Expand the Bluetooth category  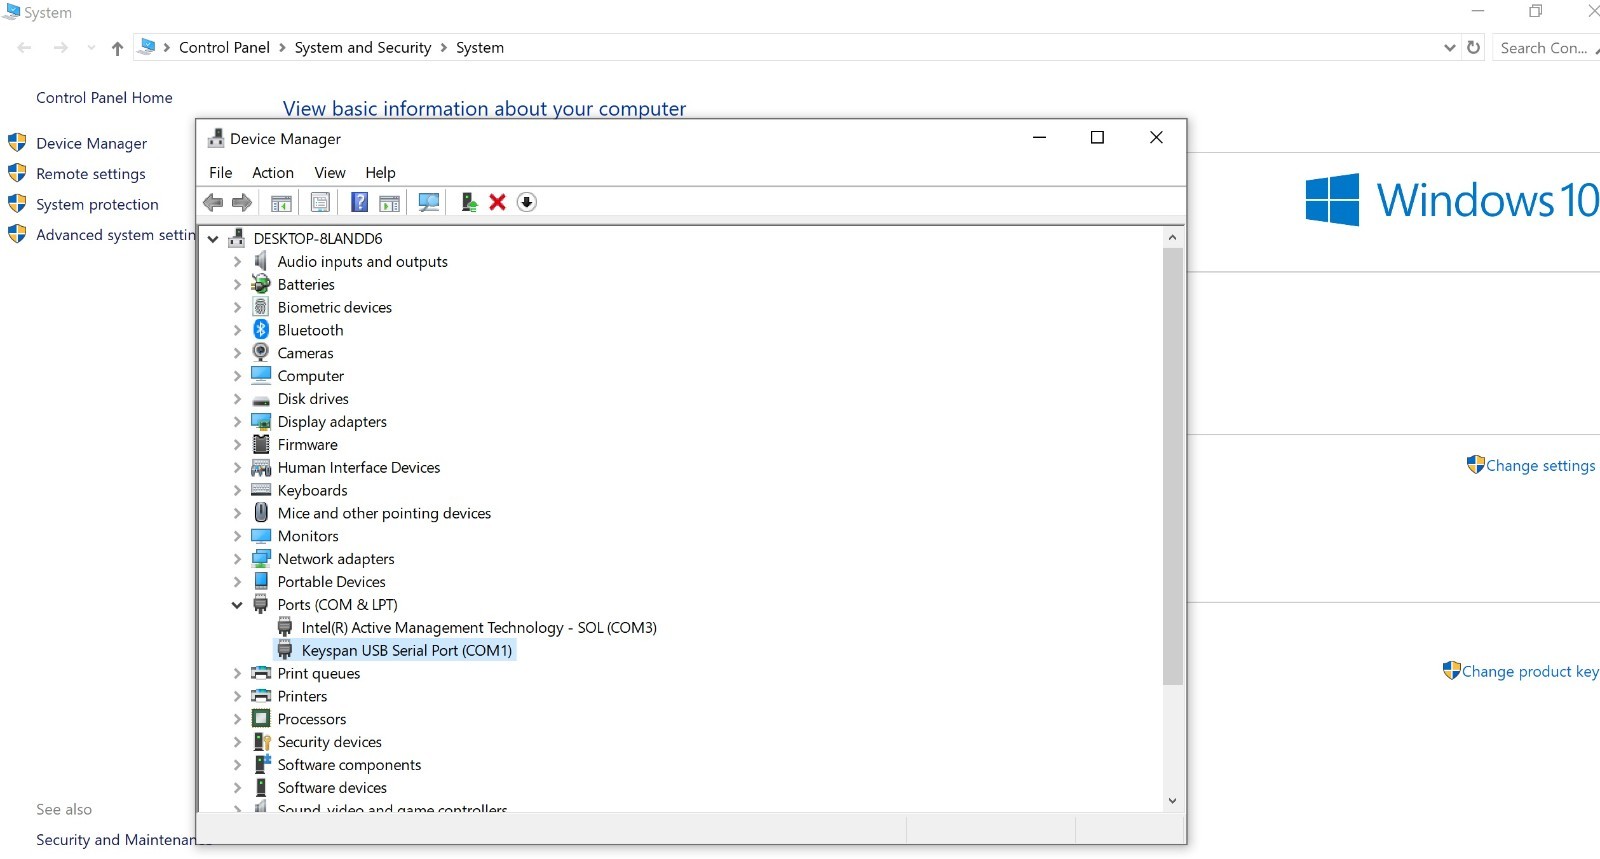click(x=237, y=331)
